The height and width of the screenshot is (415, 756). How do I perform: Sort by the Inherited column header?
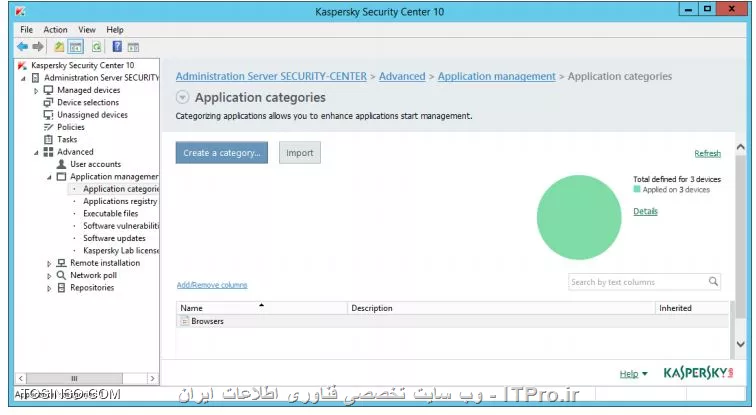692,308
